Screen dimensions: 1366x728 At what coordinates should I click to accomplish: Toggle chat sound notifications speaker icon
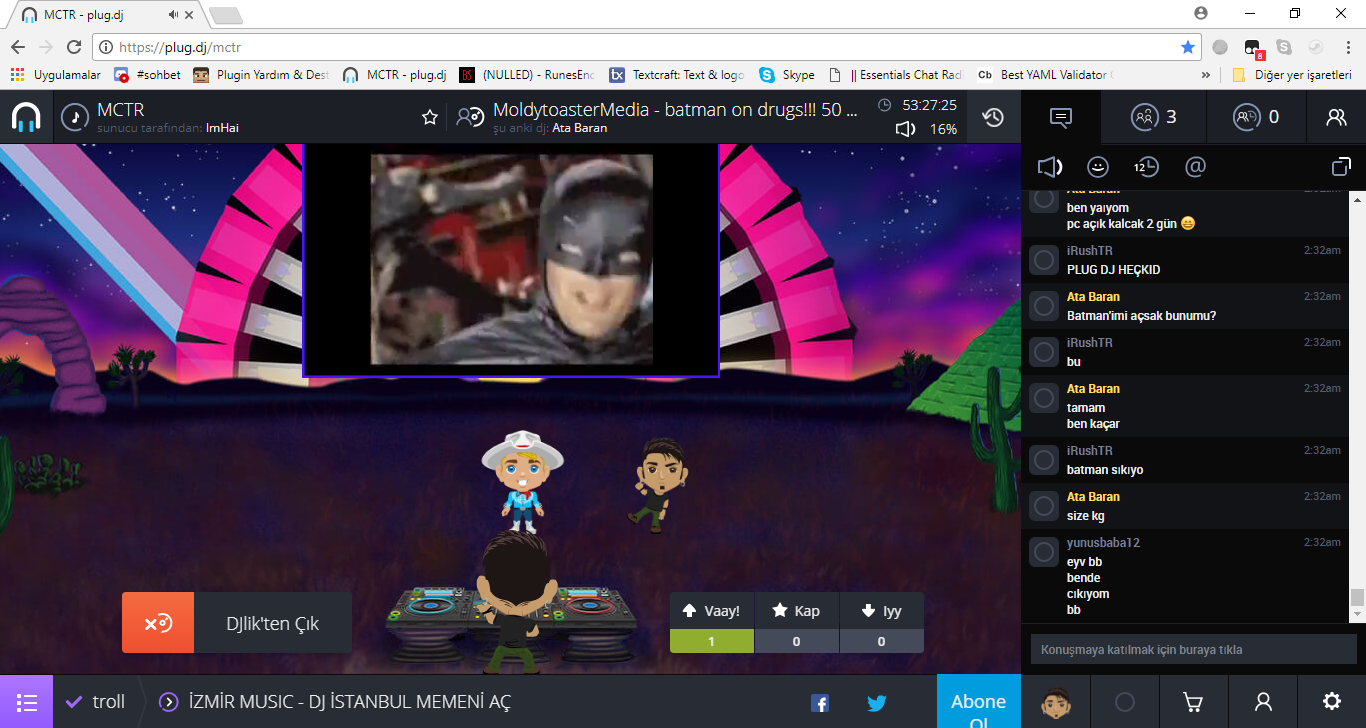[x=1050, y=166]
